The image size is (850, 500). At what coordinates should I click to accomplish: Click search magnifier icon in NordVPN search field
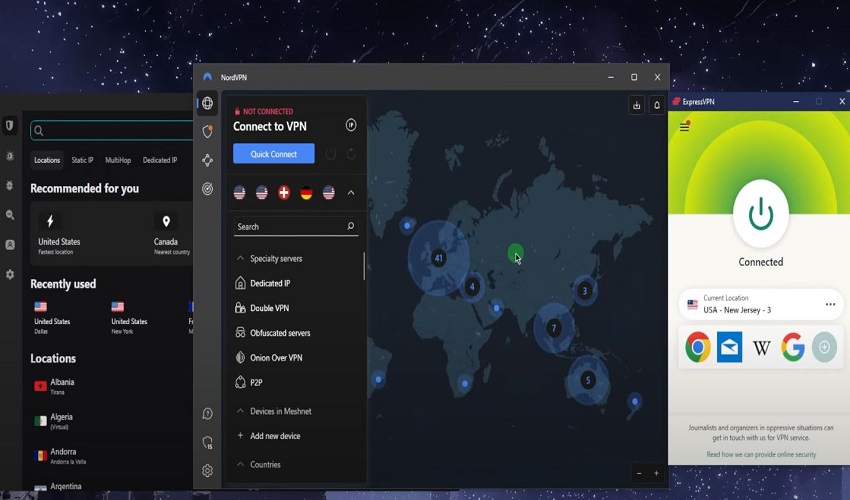click(350, 226)
